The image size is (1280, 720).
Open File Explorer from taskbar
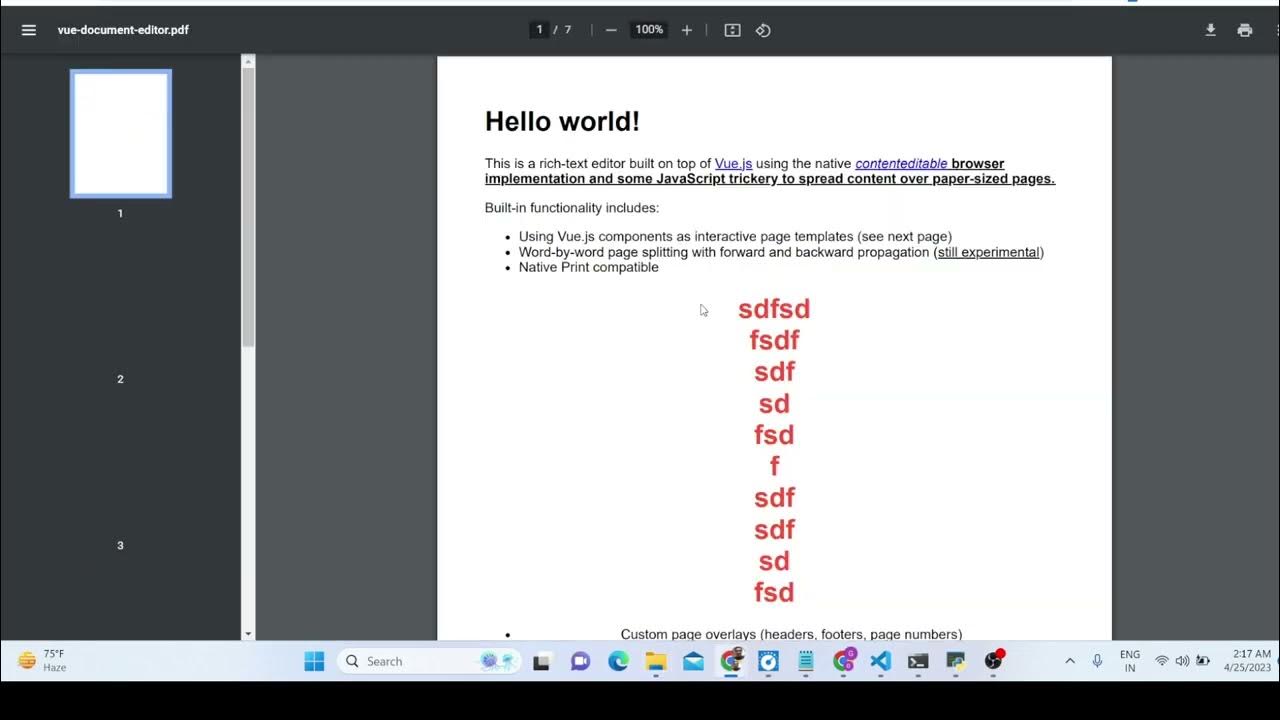pyautogui.click(x=656, y=661)
